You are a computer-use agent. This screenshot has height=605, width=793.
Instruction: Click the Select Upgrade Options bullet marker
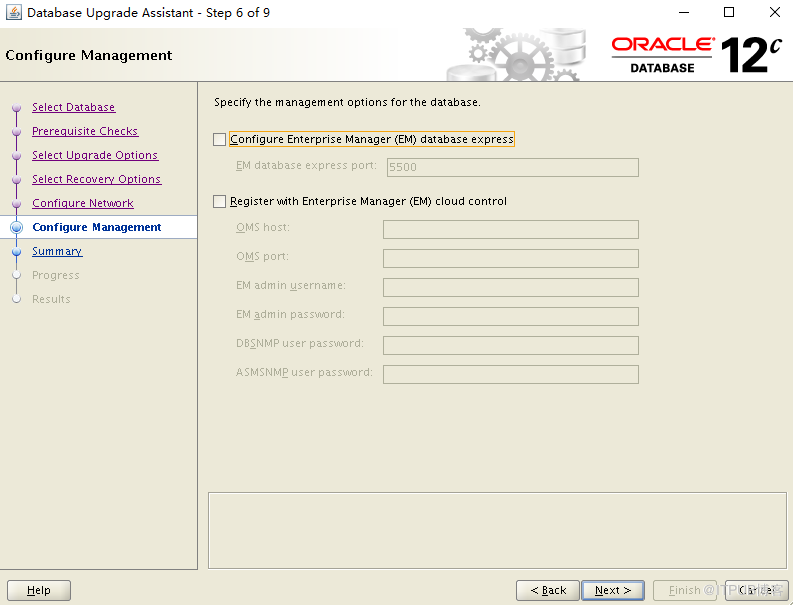tap(17, 156)
